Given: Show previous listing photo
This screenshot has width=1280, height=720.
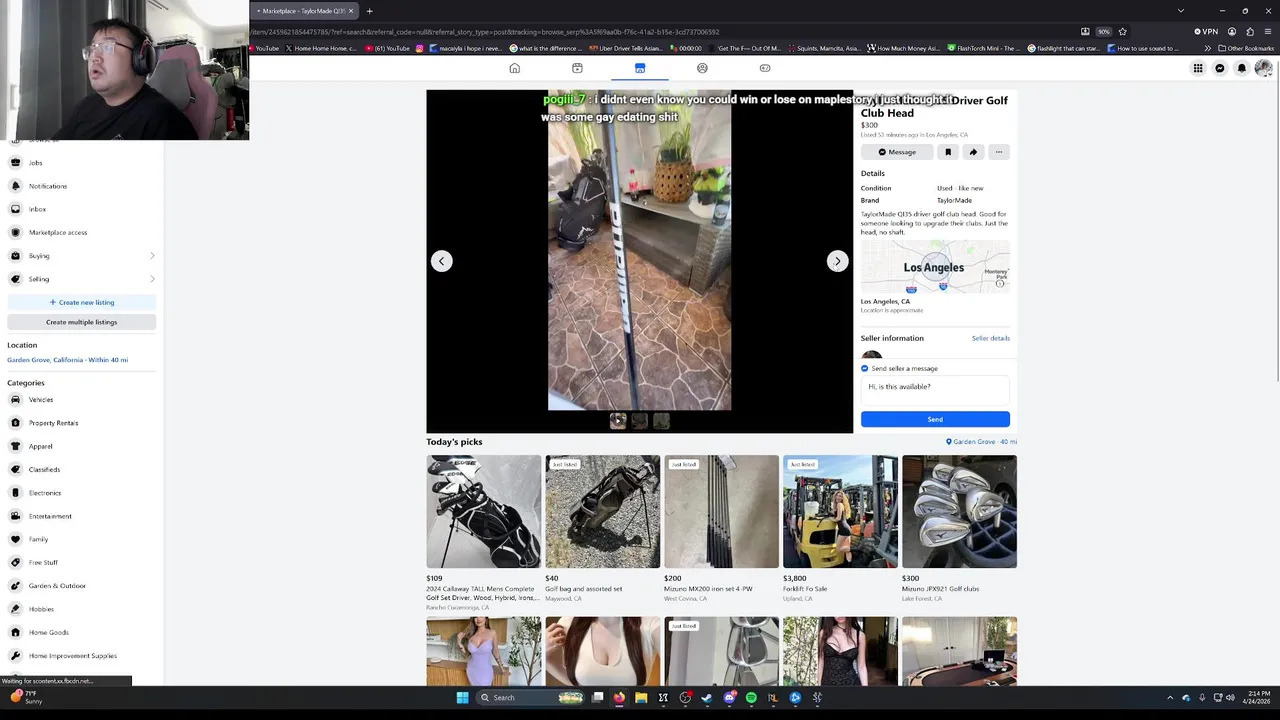Looking at the screenshot, I should pyautogui.click(x=441, y=261).
